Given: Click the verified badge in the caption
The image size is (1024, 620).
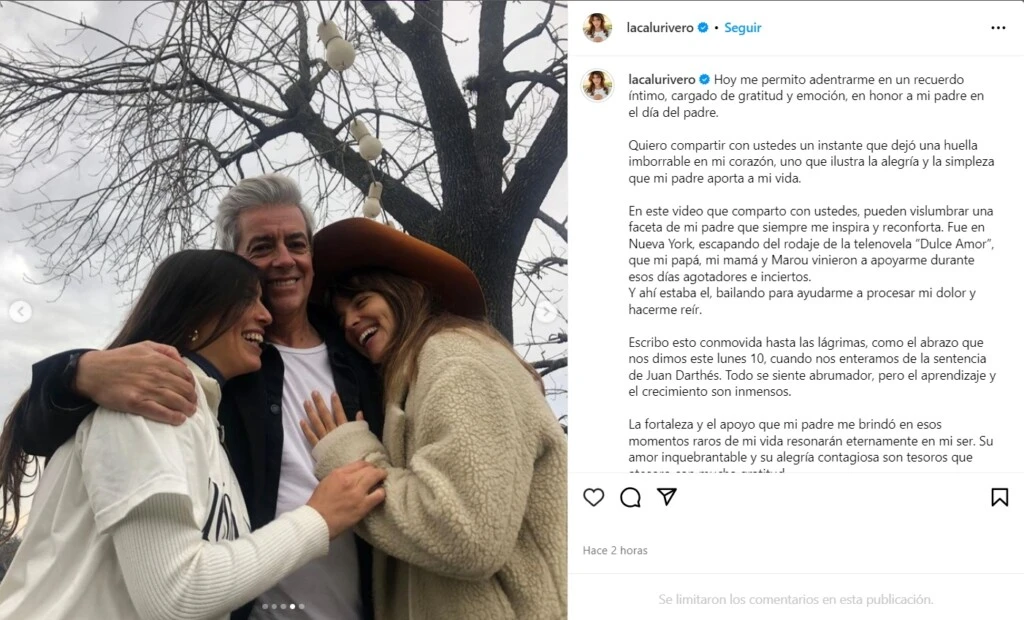Looking at the screenshot, I should click(x=705, y=80).
